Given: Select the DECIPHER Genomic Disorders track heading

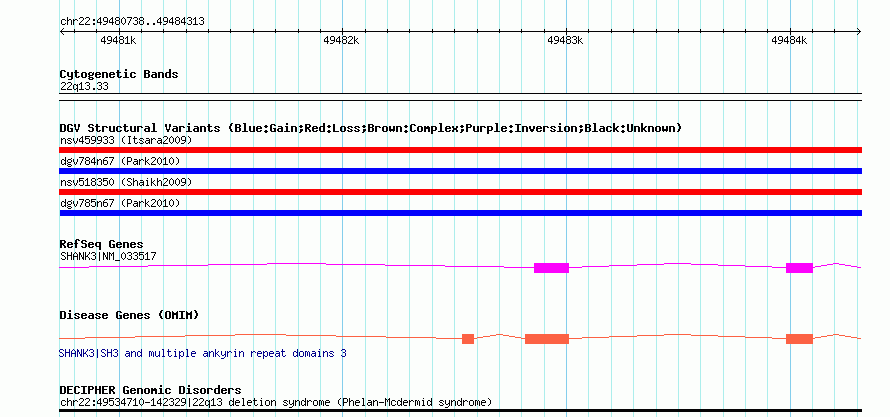Looking at the screenshot, I should pos(150,390).
